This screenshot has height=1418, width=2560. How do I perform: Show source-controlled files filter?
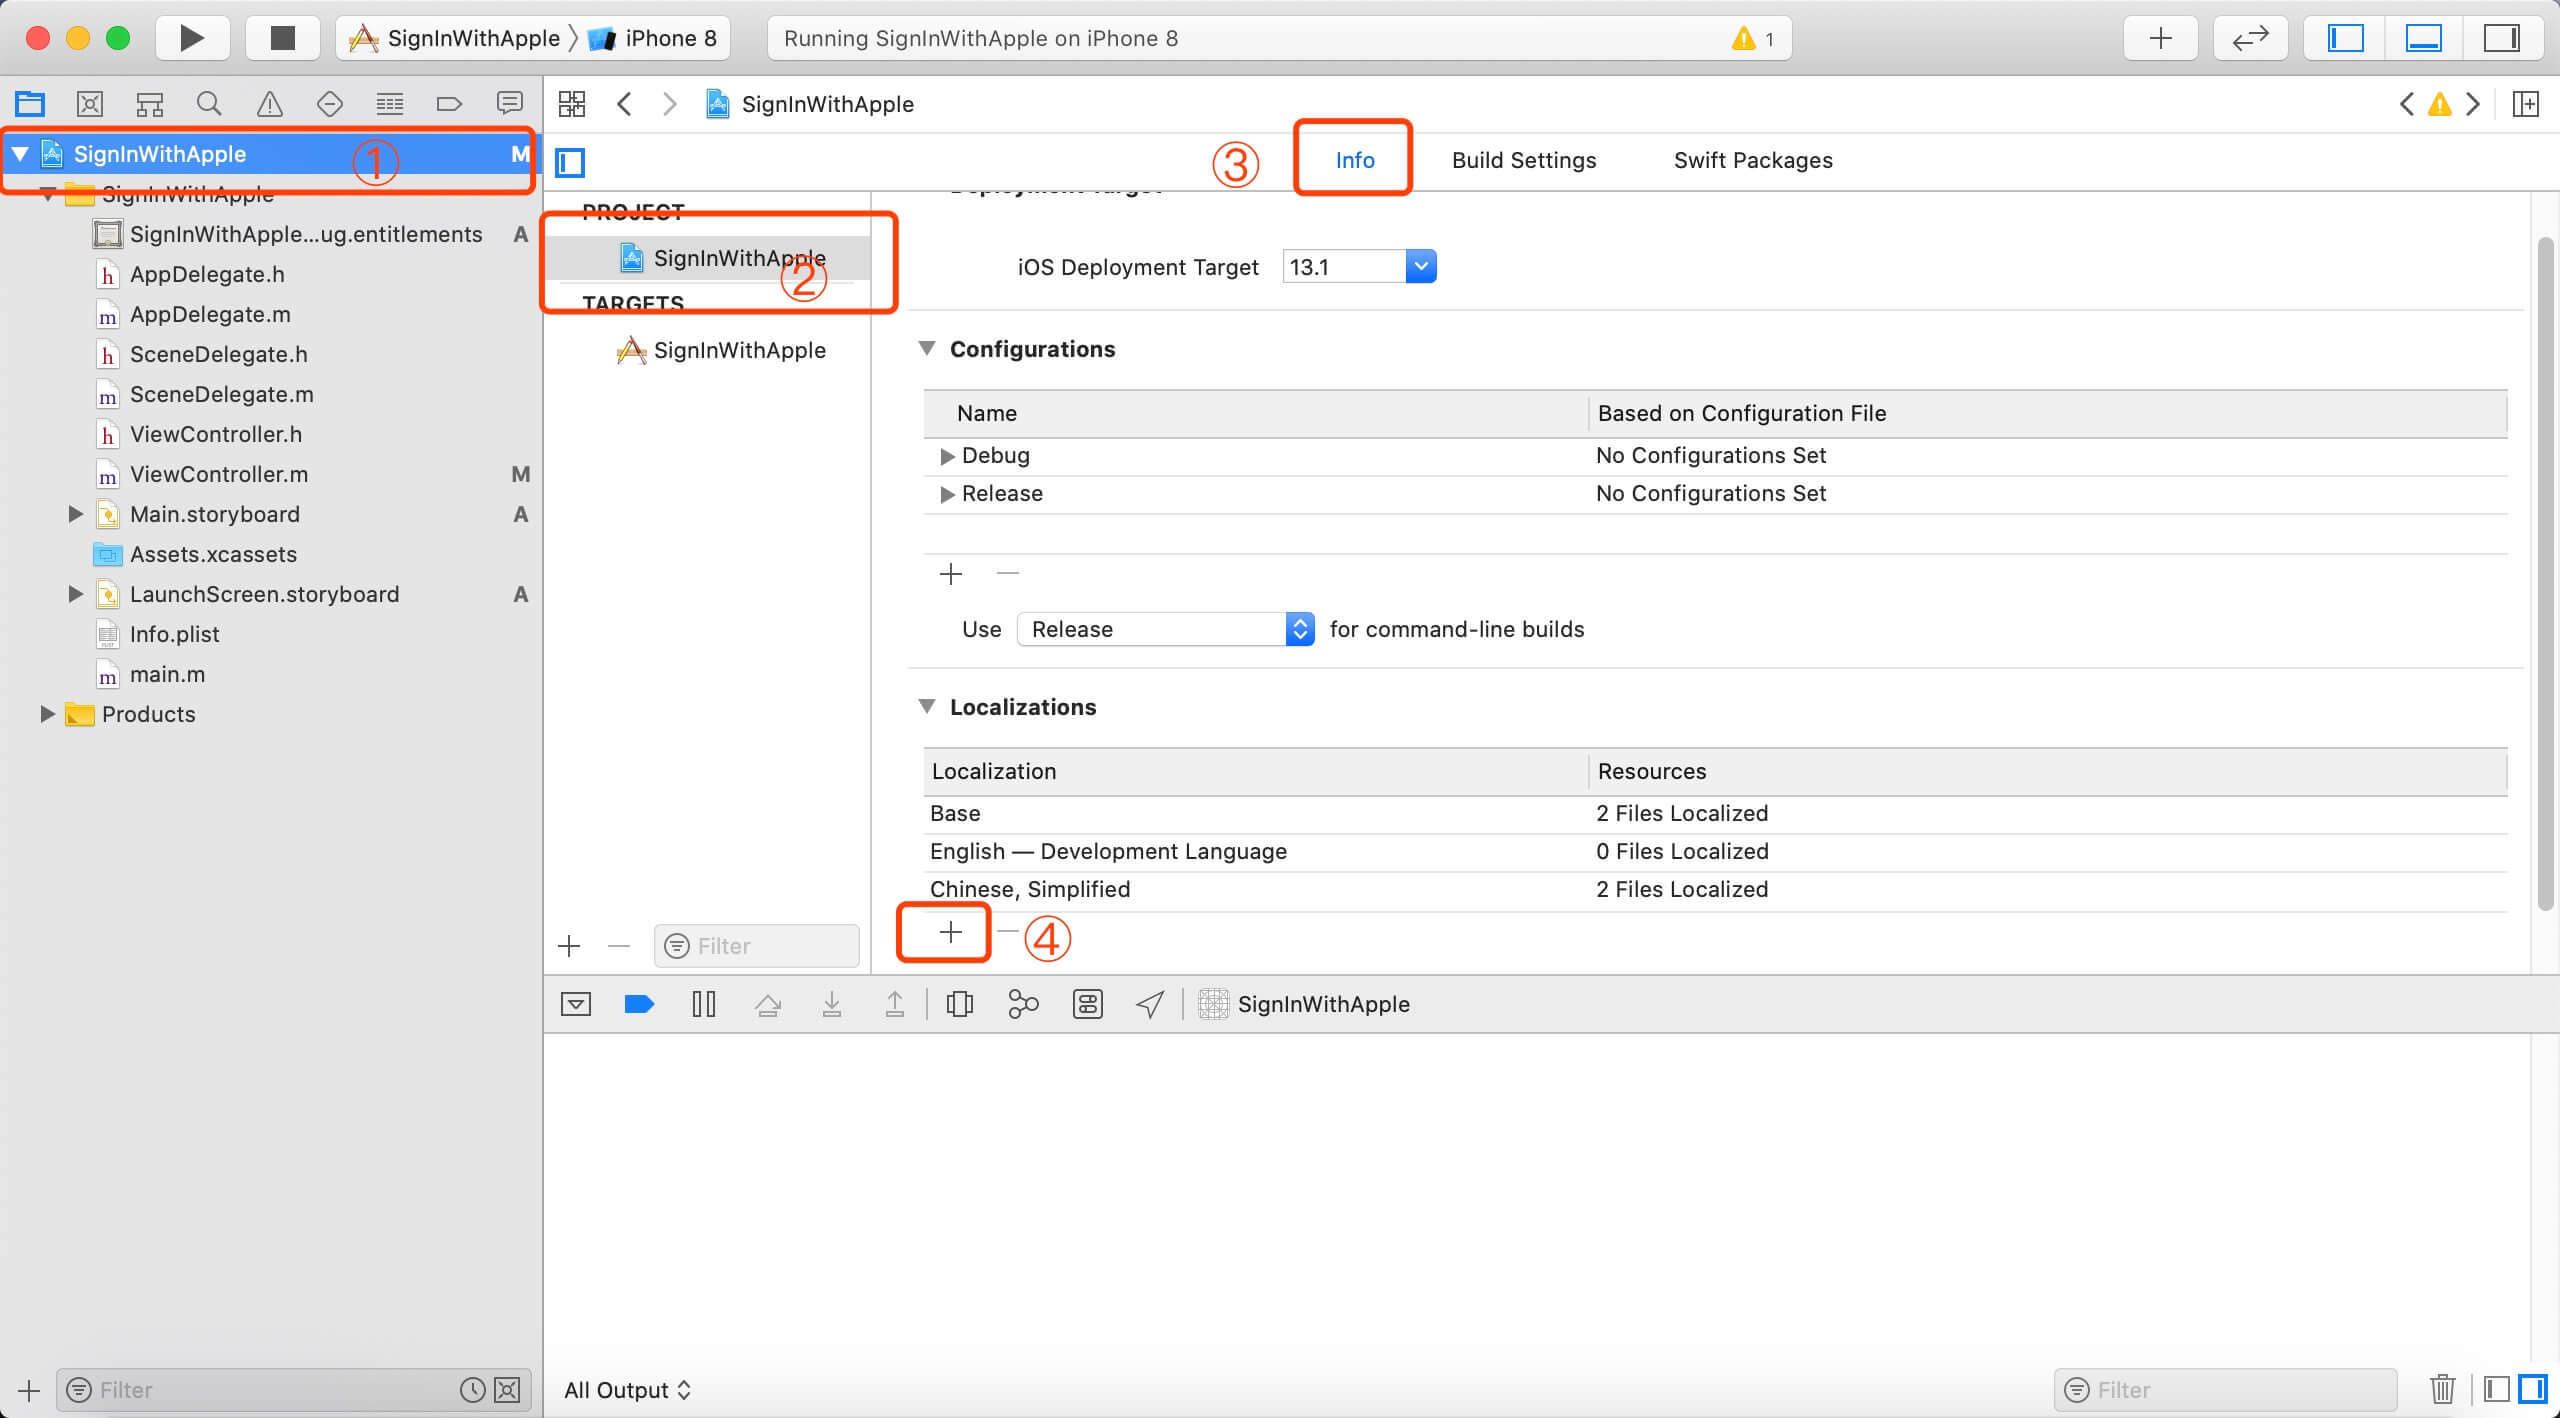point(507,1390)
